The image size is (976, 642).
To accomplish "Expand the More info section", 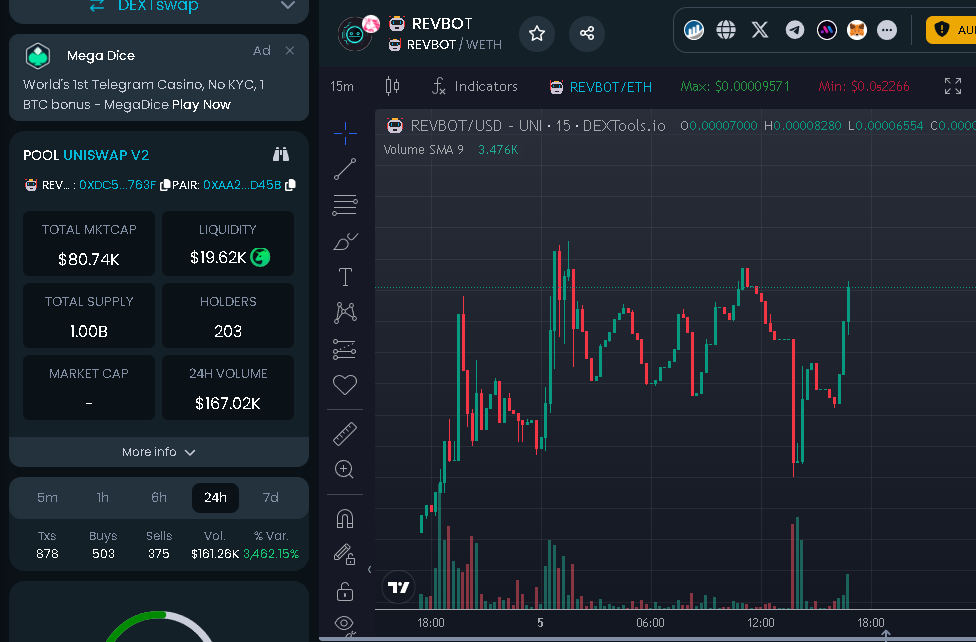I will pyautogui.click(x=157, y=452).
